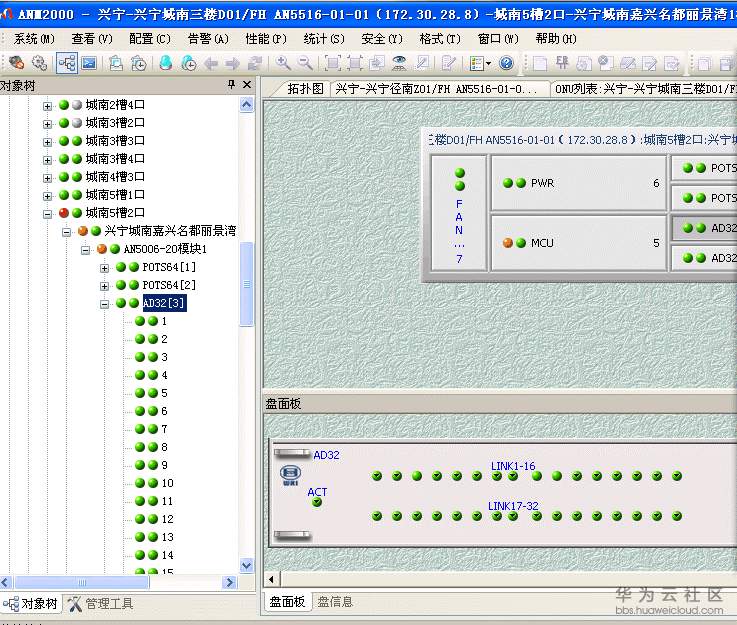737x625 pixels.
Task: Click the tree vertical scrollbar up arrow
Action: click(246, 104)
